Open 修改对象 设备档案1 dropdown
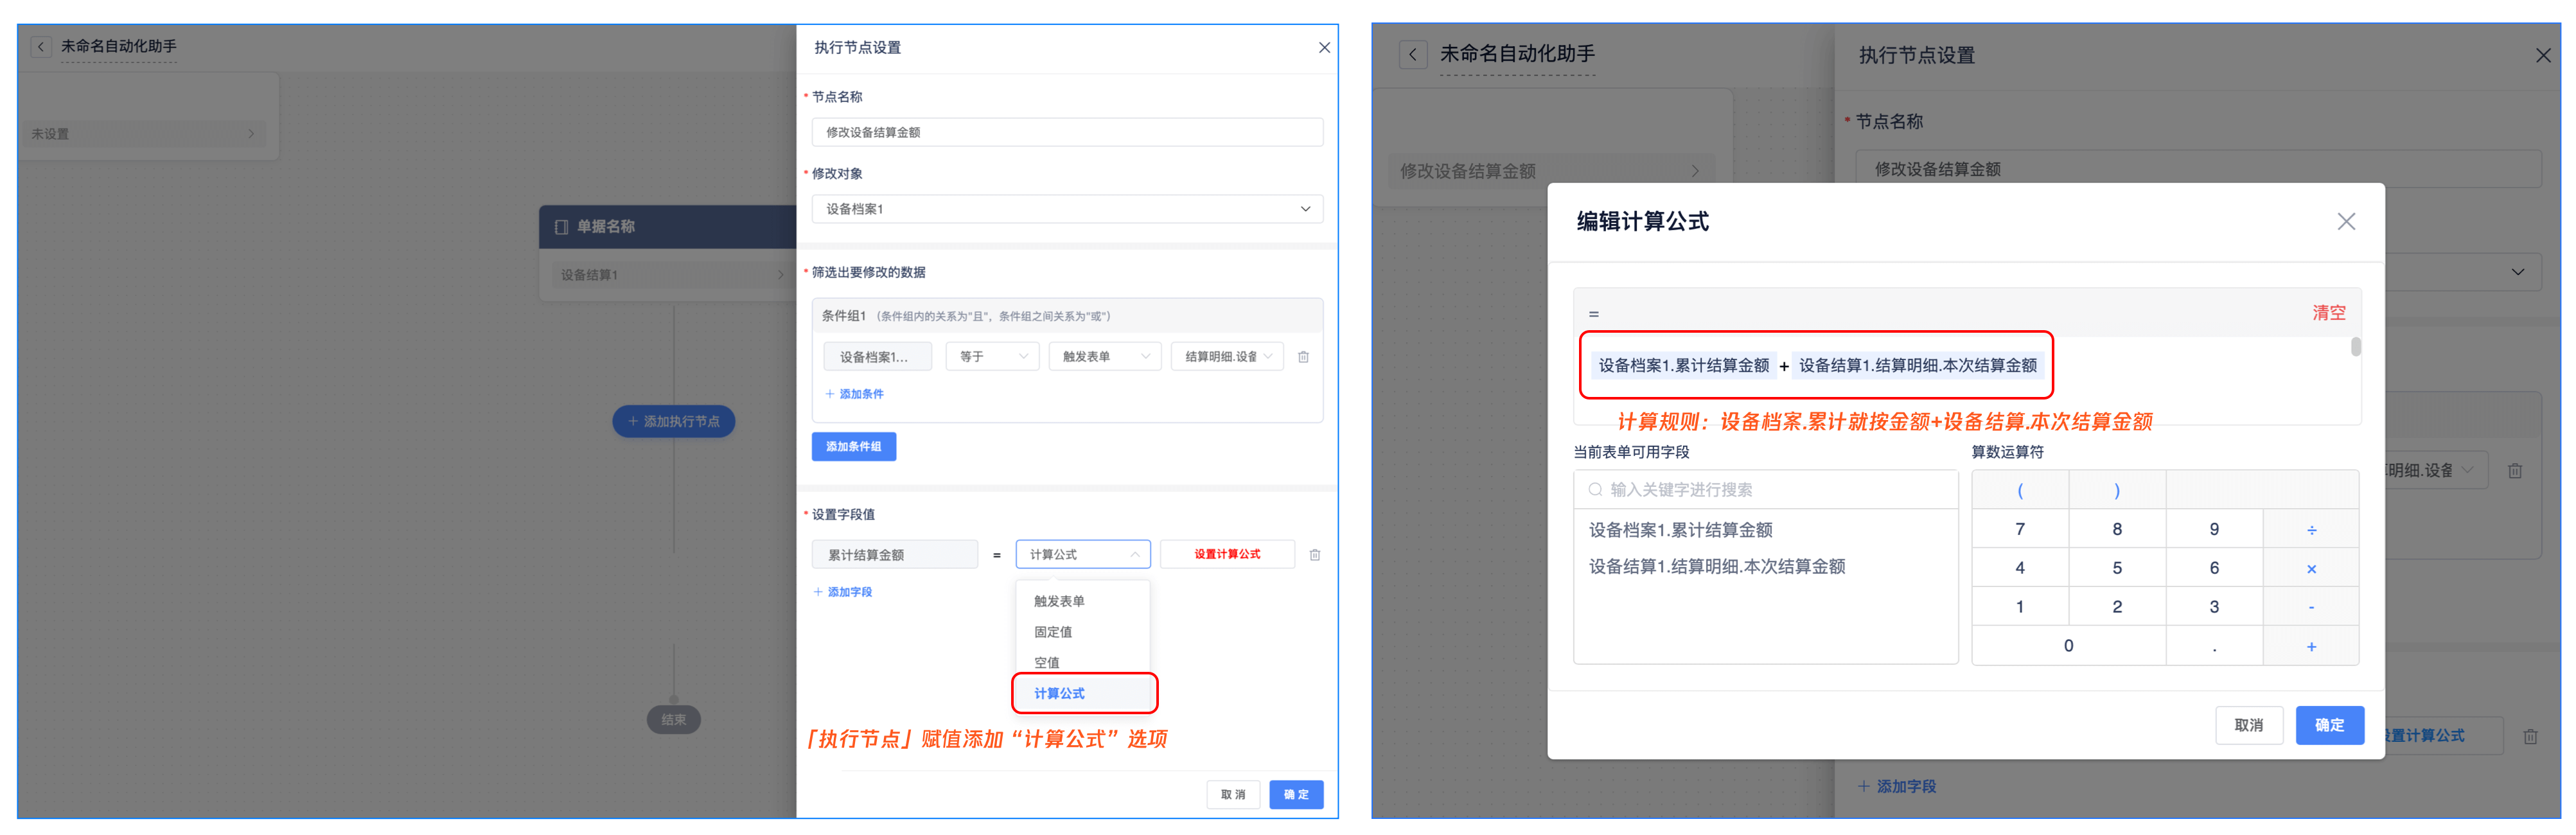The height and width of the screenshot is (835, 2576). (x=1067, y=209)
